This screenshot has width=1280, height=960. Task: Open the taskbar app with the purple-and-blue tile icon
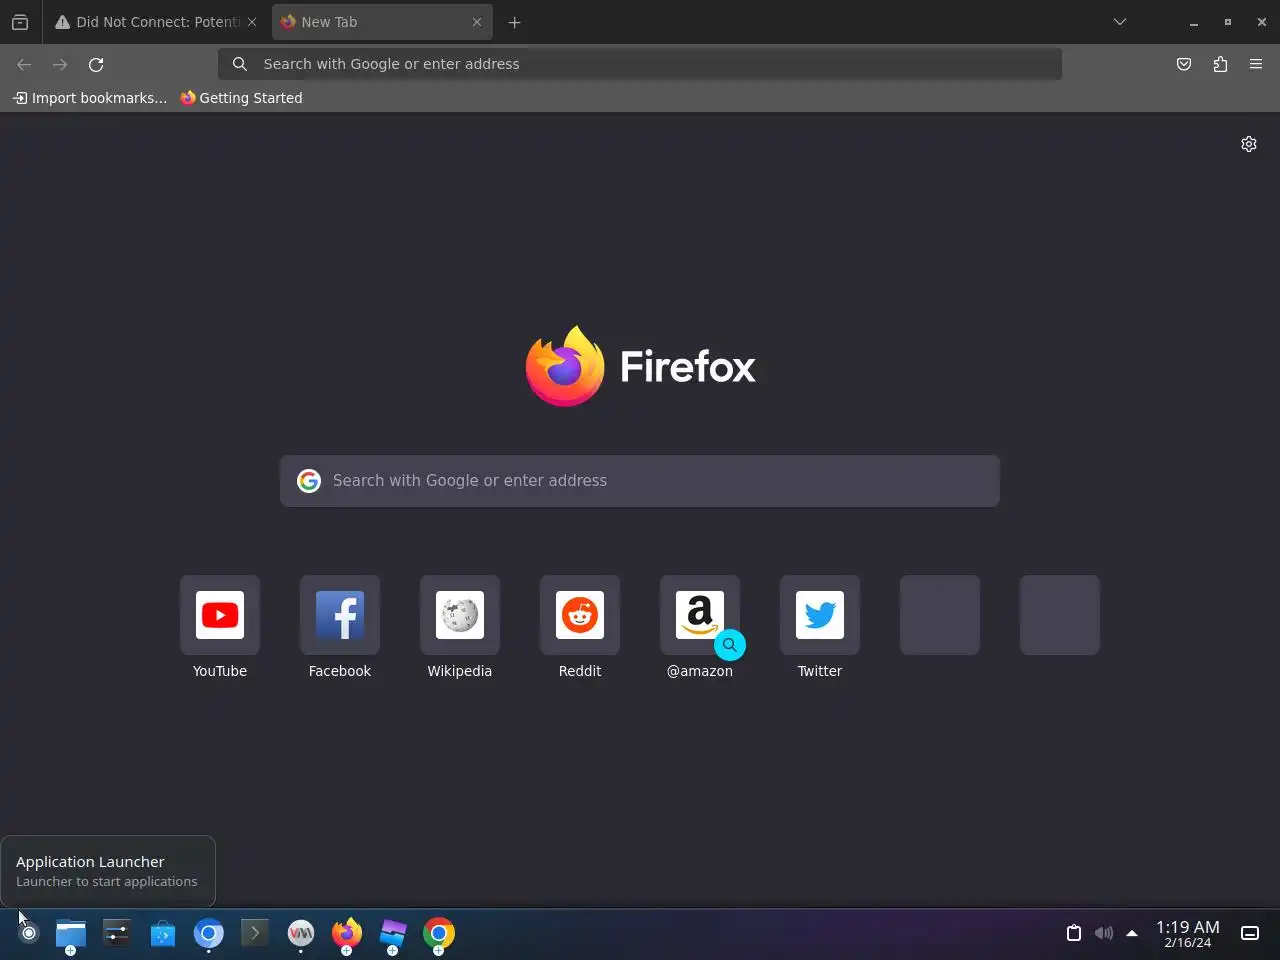pos(393,933)
